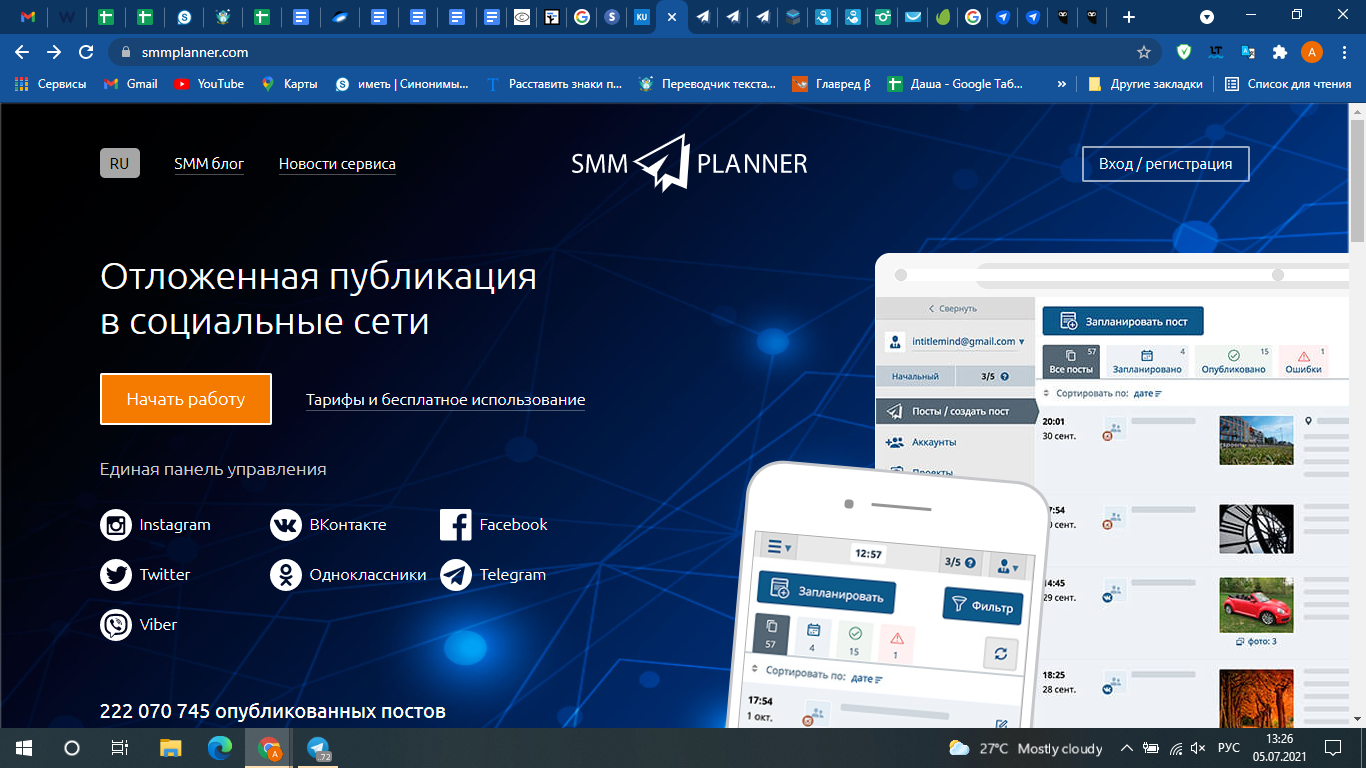The image size is (1366, 768).
Task: Open the weather widget Mostly cloudy
Action: click(1025, 748)
